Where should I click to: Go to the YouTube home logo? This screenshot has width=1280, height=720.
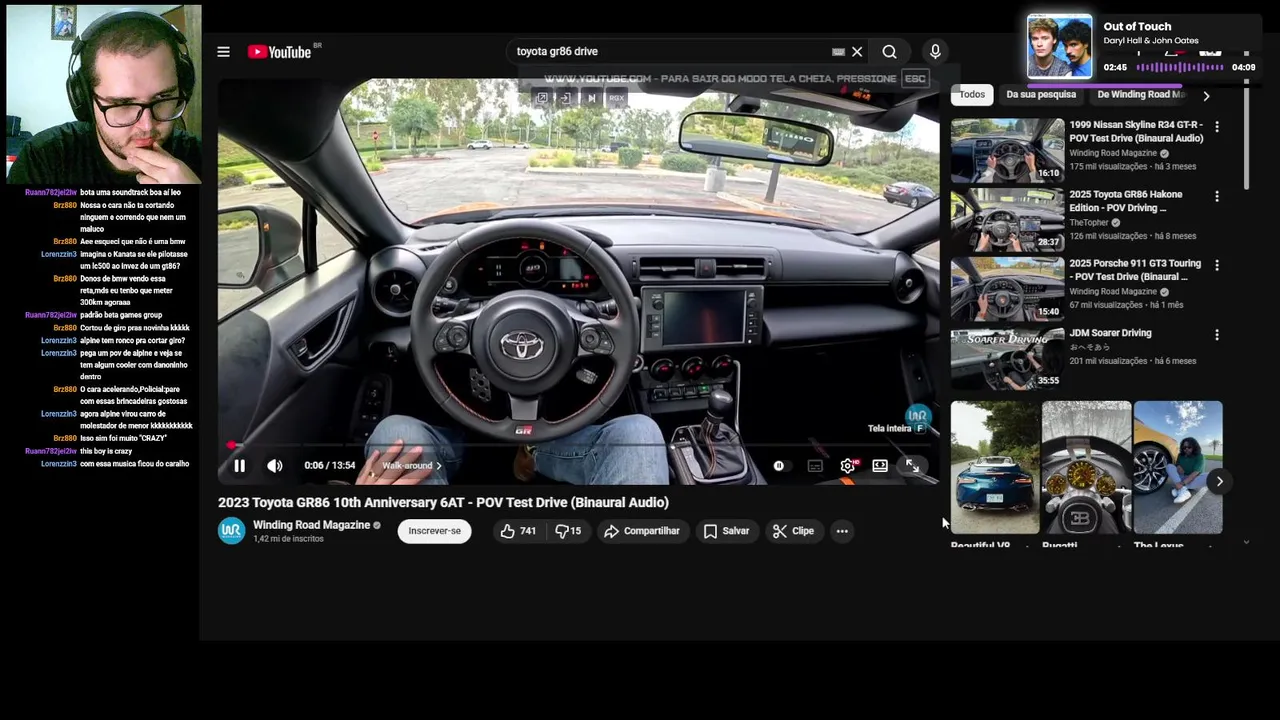click(x=280, y=52)
